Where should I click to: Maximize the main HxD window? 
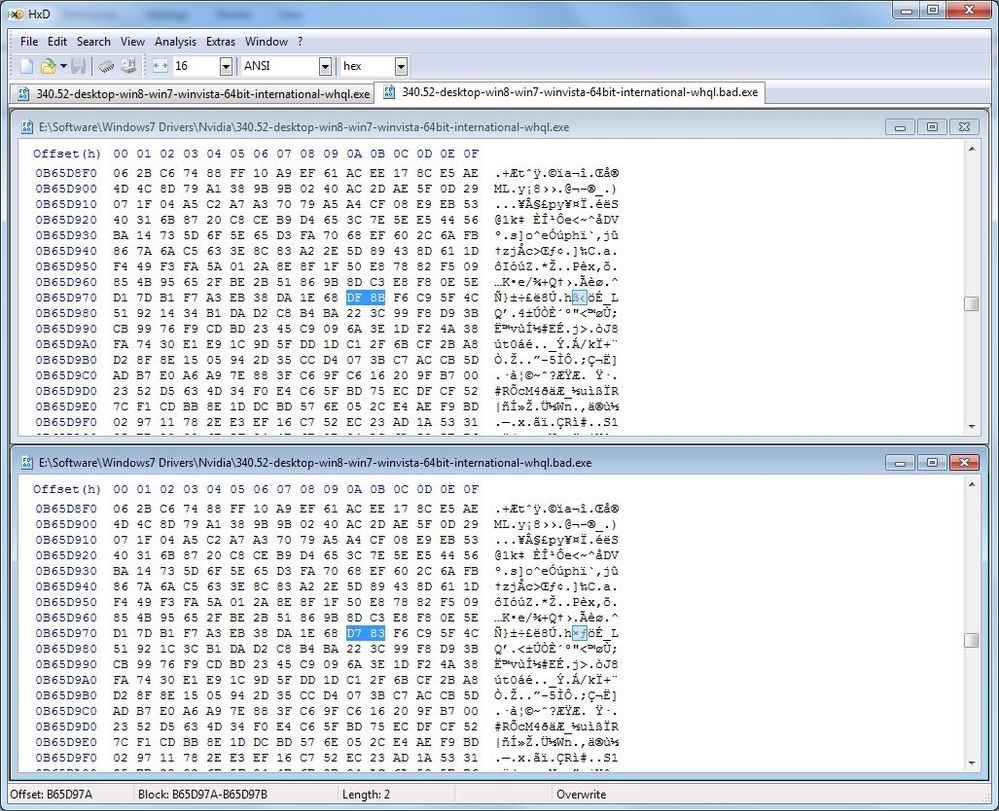tap(933, 10)
